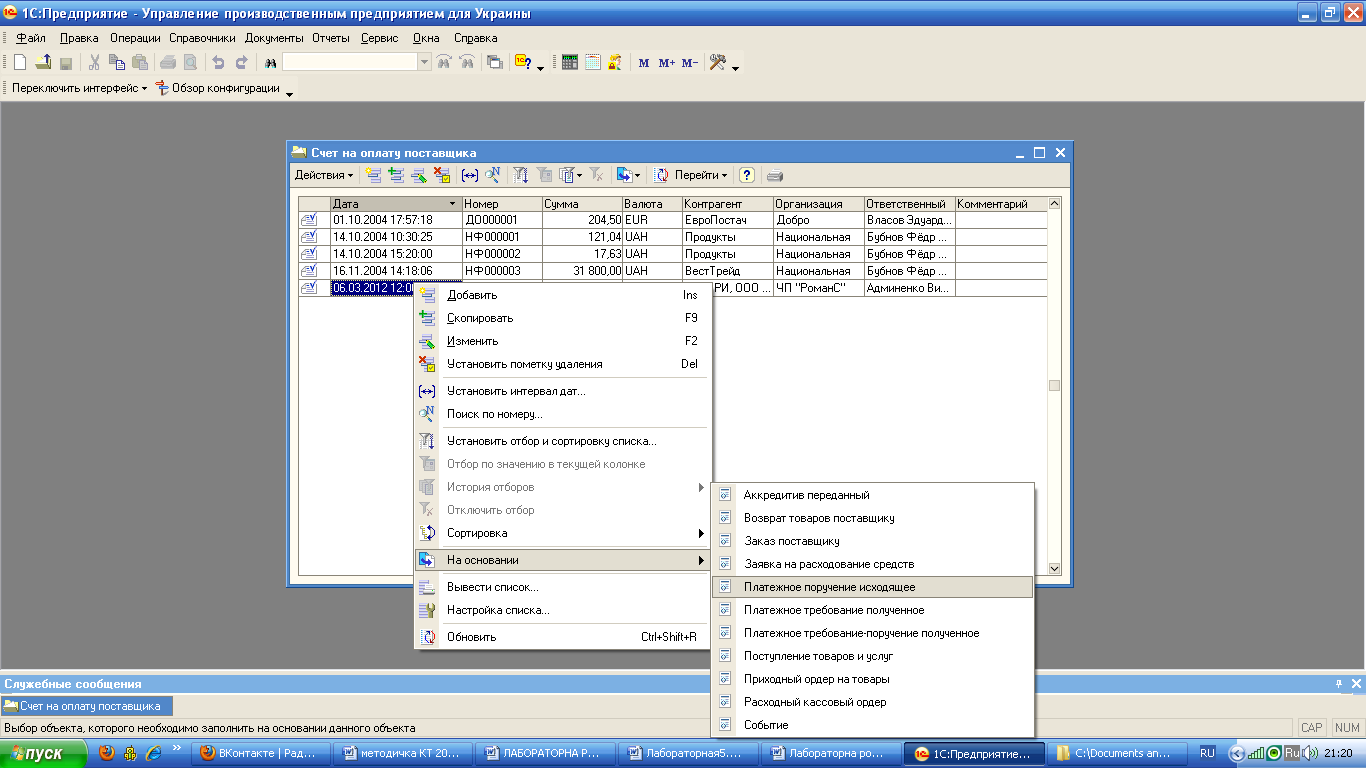
Task: Click the New document toolbar icon
Action: pos(20,62)
